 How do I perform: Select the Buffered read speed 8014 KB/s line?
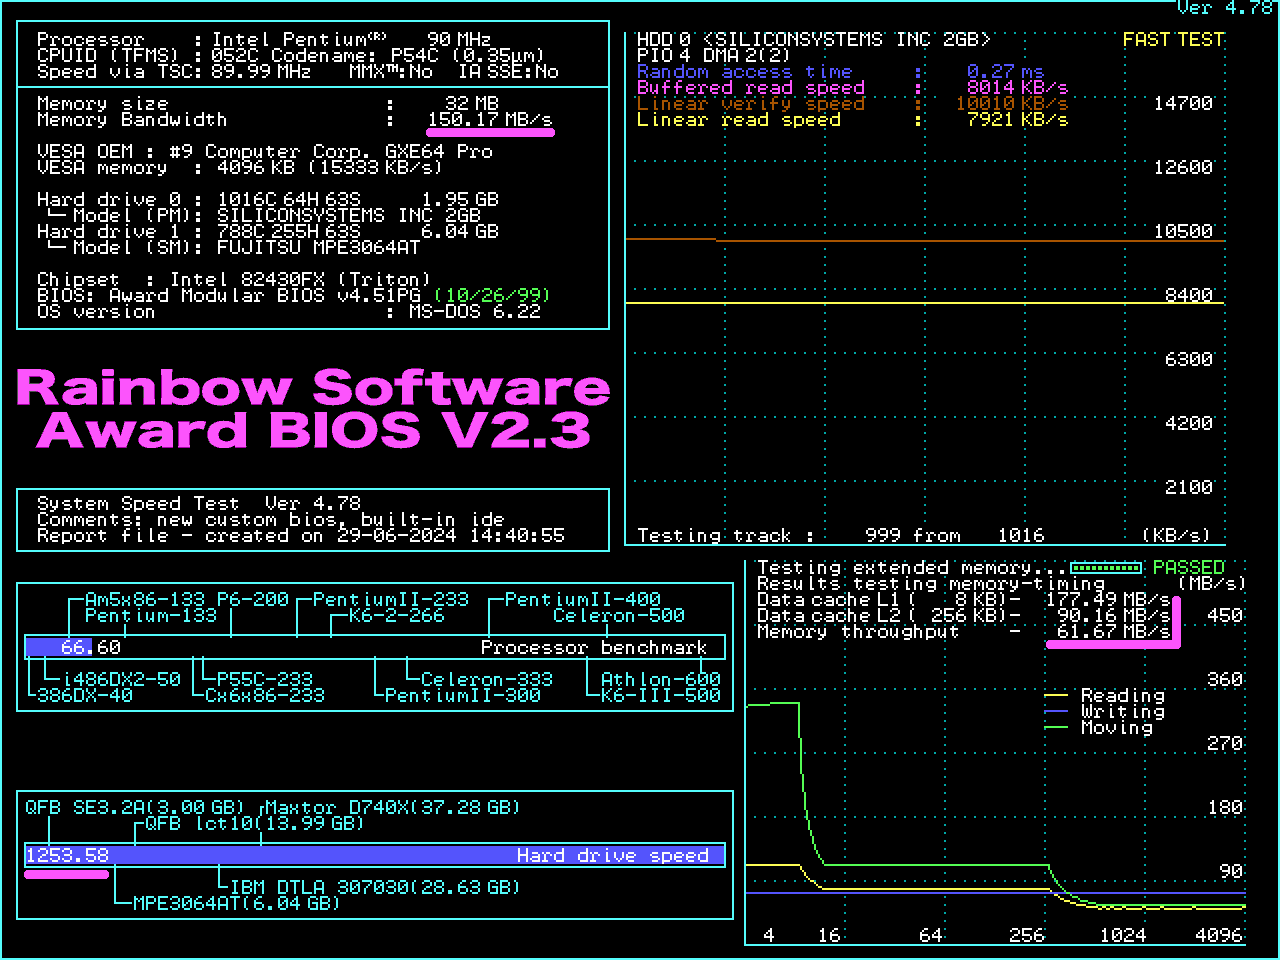click(852, 88)
